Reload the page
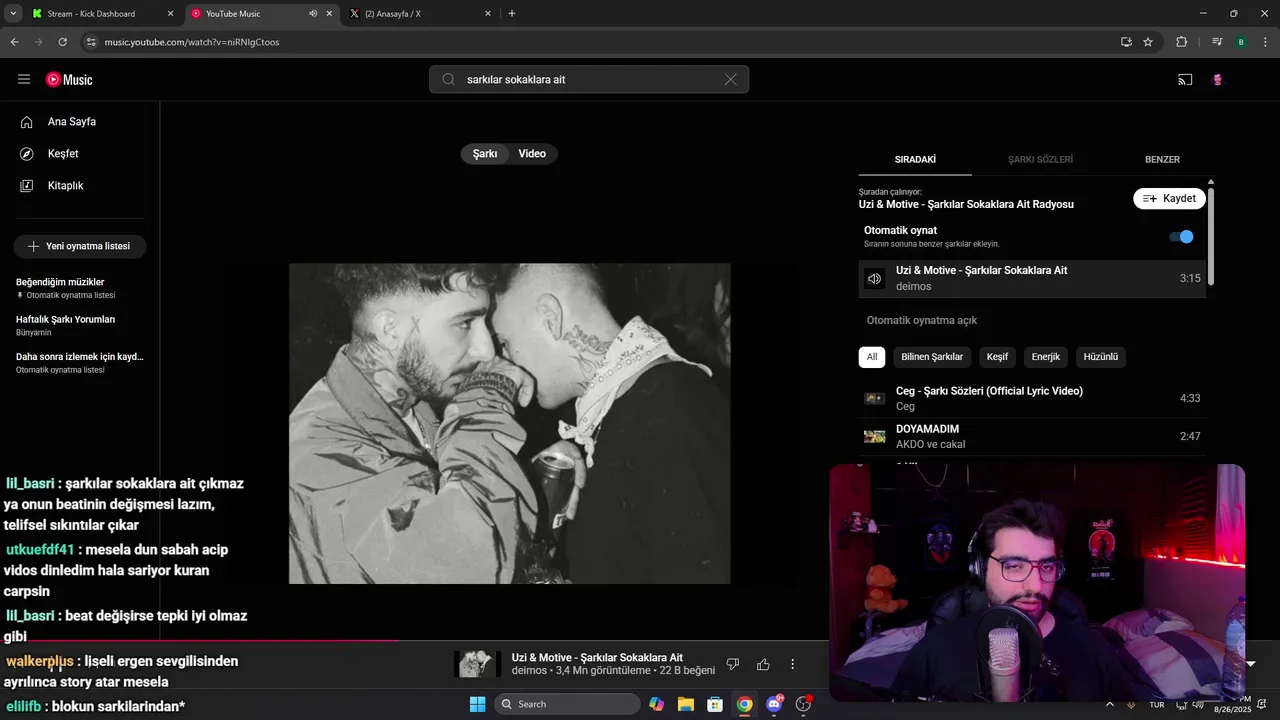The width and height of the screenshot is (1280, 720). pyautogui.click(x=62, y=42)
